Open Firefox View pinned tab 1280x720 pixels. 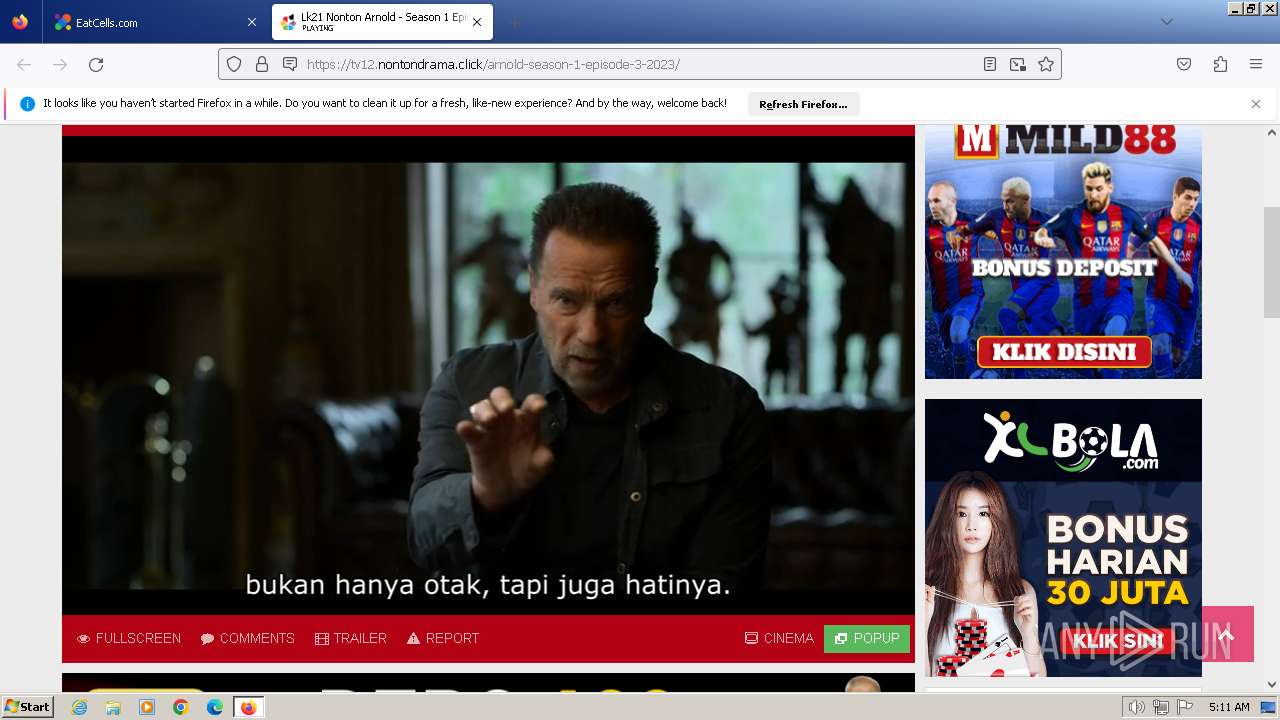20,22
